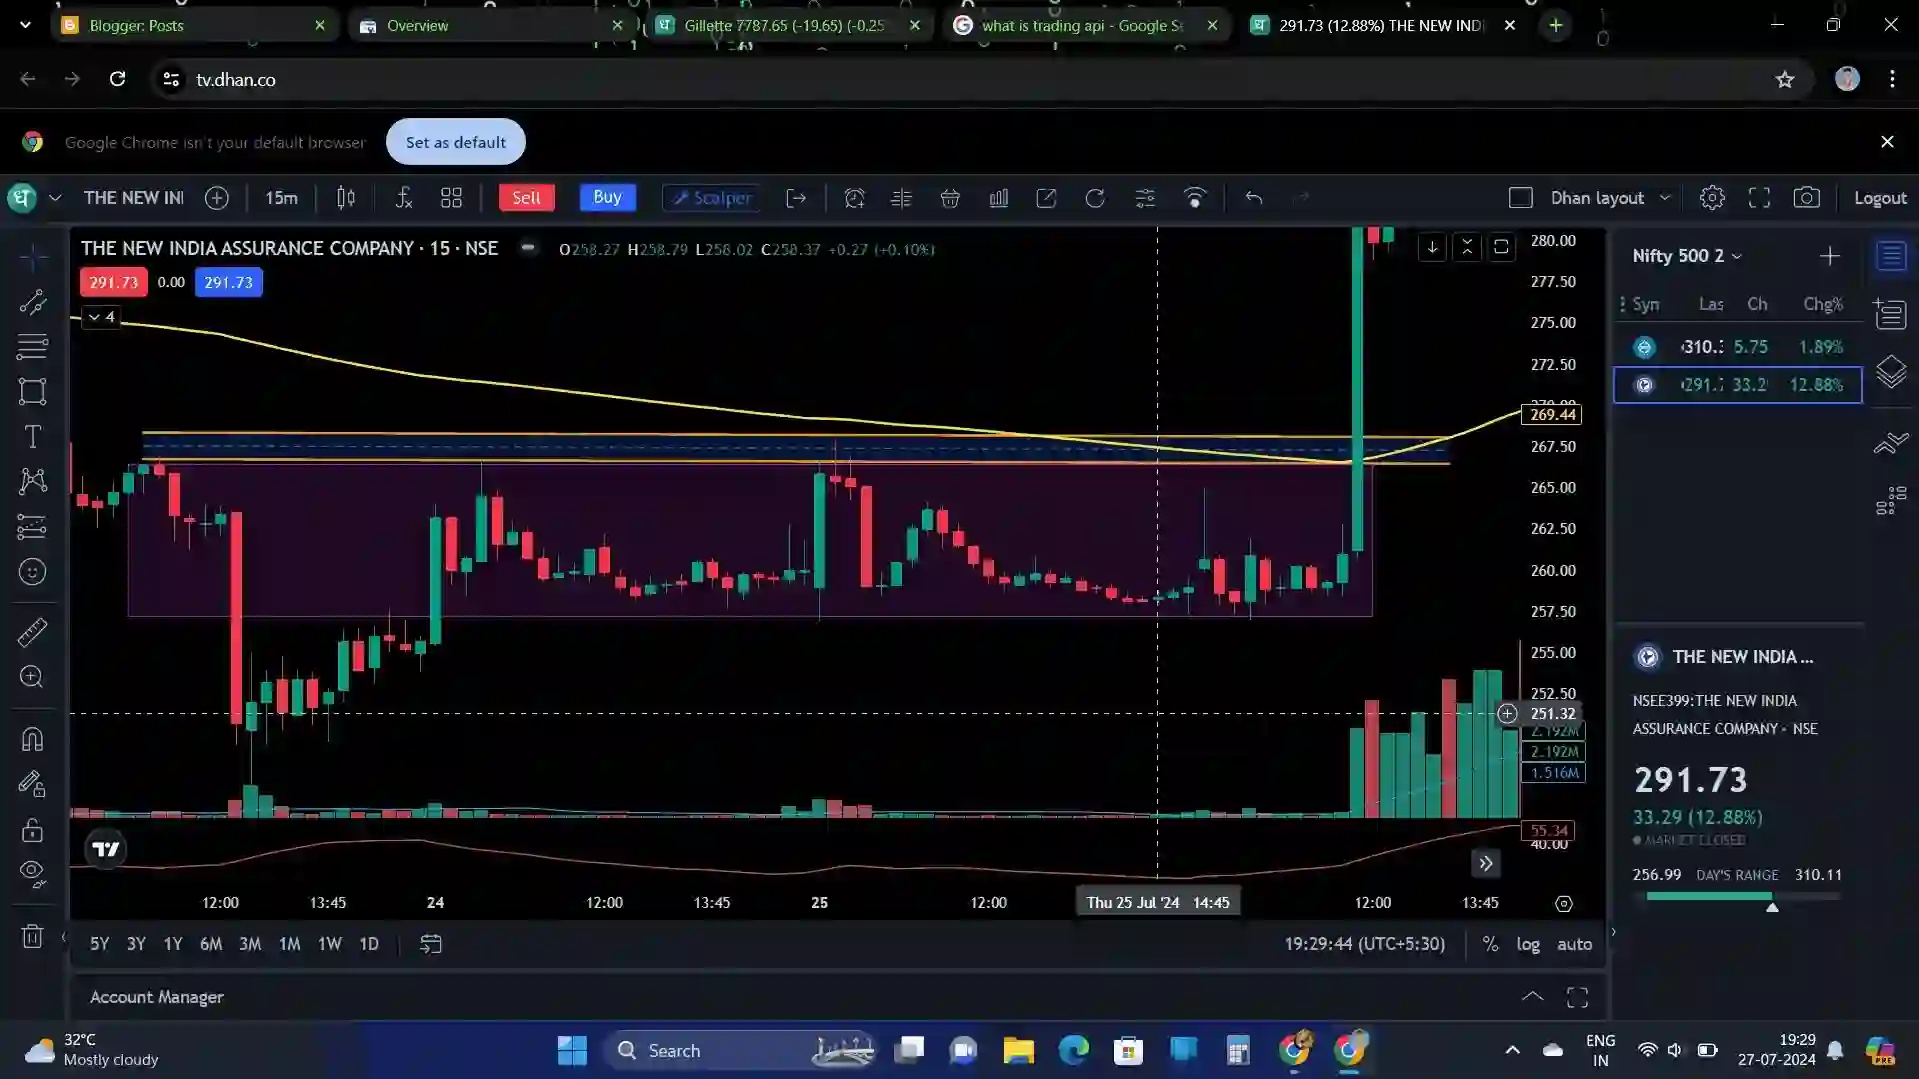Open the 15m timeframe selector

[281, 198]
